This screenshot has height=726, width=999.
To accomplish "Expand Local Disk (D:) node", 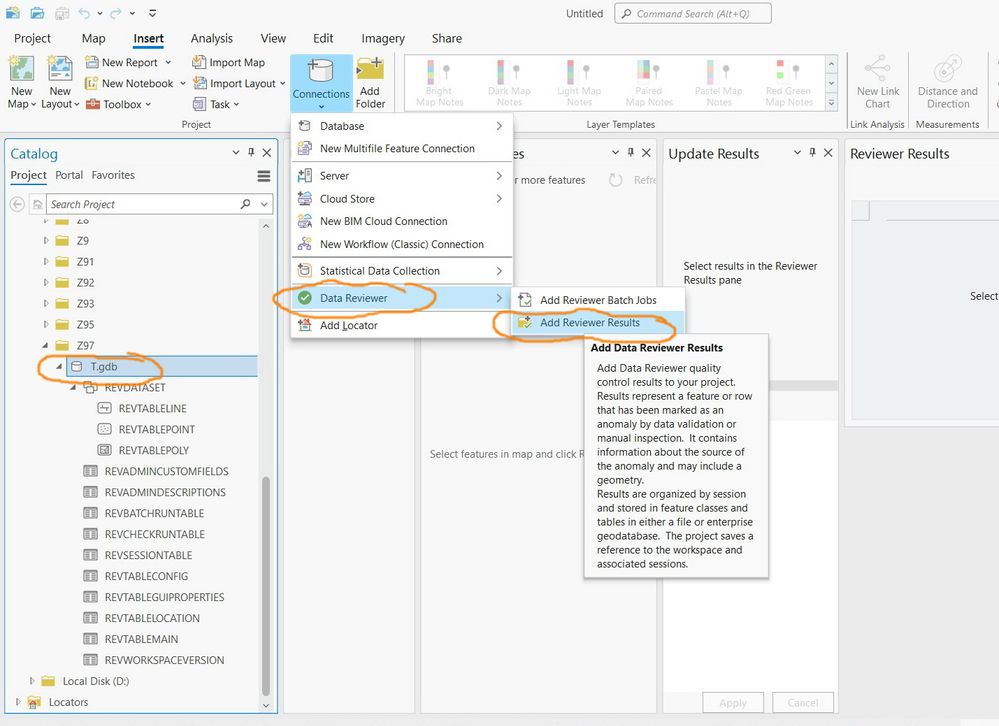I will coord(32,681).
